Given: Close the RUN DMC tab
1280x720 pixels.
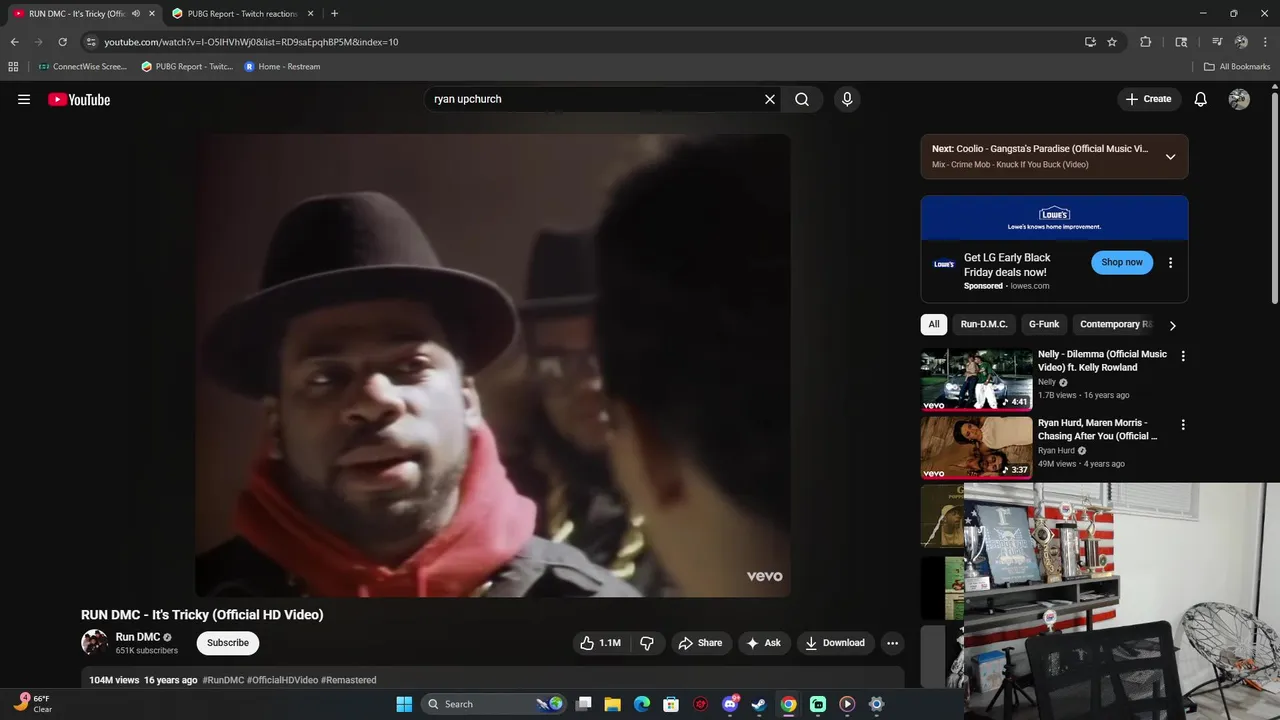Looking at the screenshot, I should 152,14.
